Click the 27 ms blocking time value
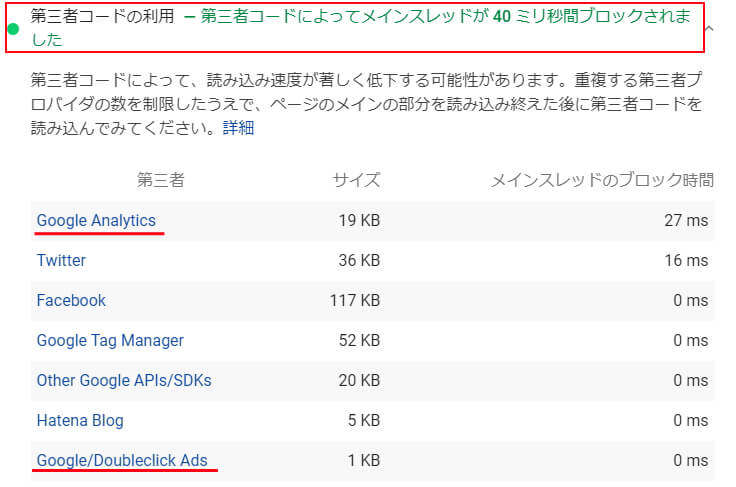736x487 pixels. click(686, 221)
